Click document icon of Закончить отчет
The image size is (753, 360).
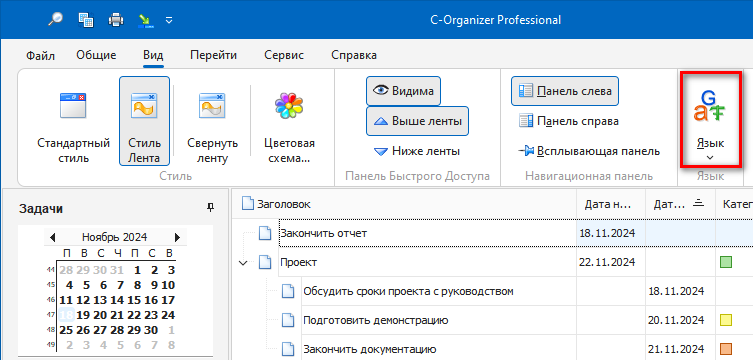[x=265, y=234]
